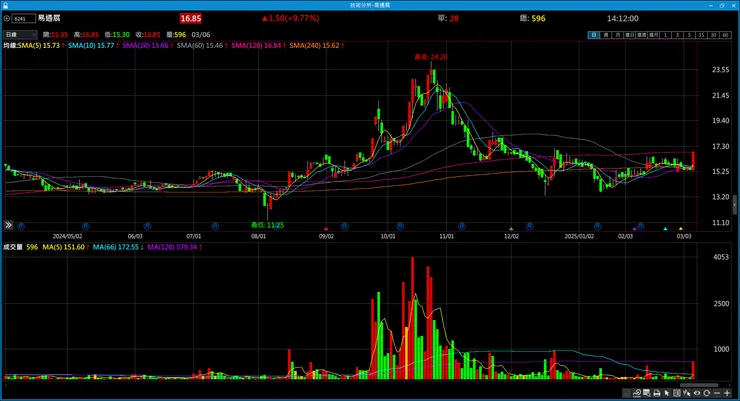Click the SMA(60) 15.46 indicator label
740x401 pixels.
pyautogui.click(x=202, y=45)
